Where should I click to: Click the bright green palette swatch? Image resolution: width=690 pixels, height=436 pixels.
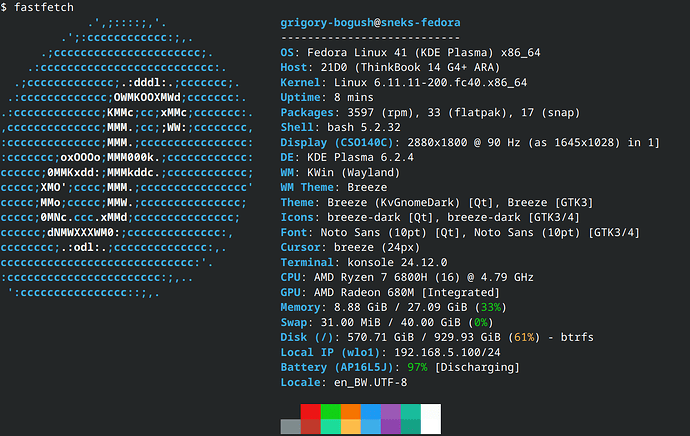(x=331, y=411)
